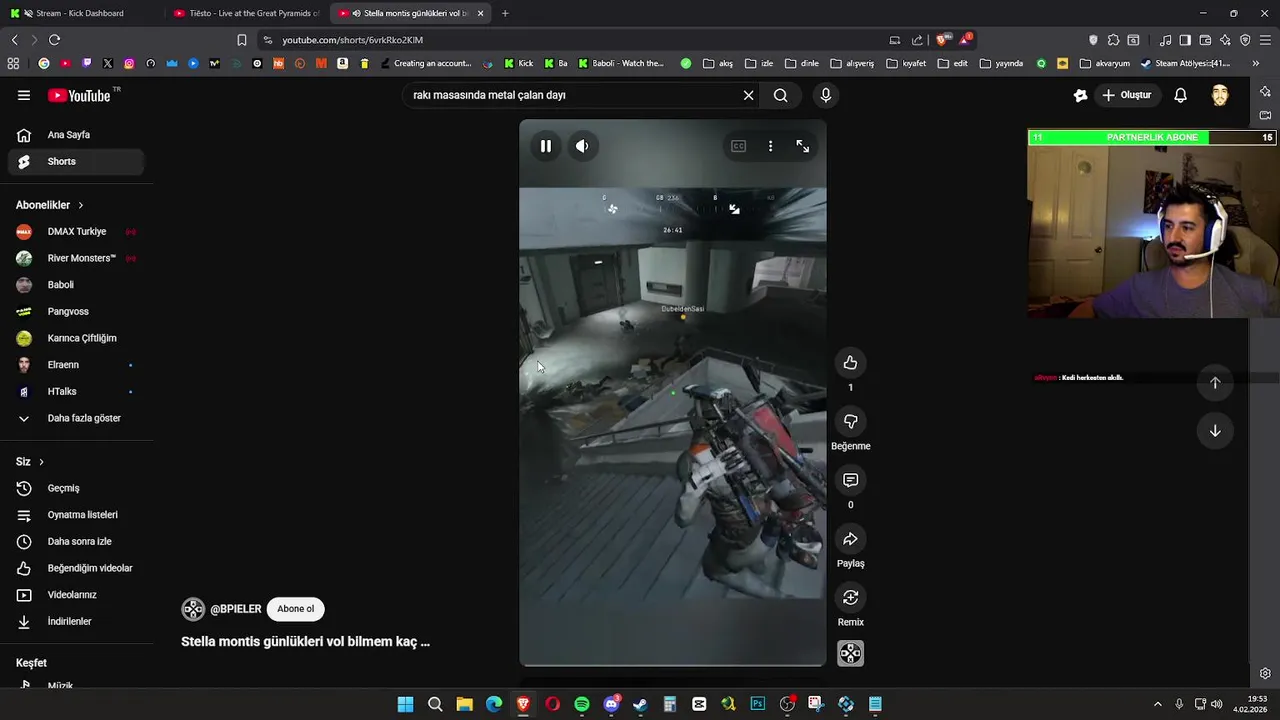Expand the Short to fullscreen
The image size is (1280, 720).
tap(802, 146)
